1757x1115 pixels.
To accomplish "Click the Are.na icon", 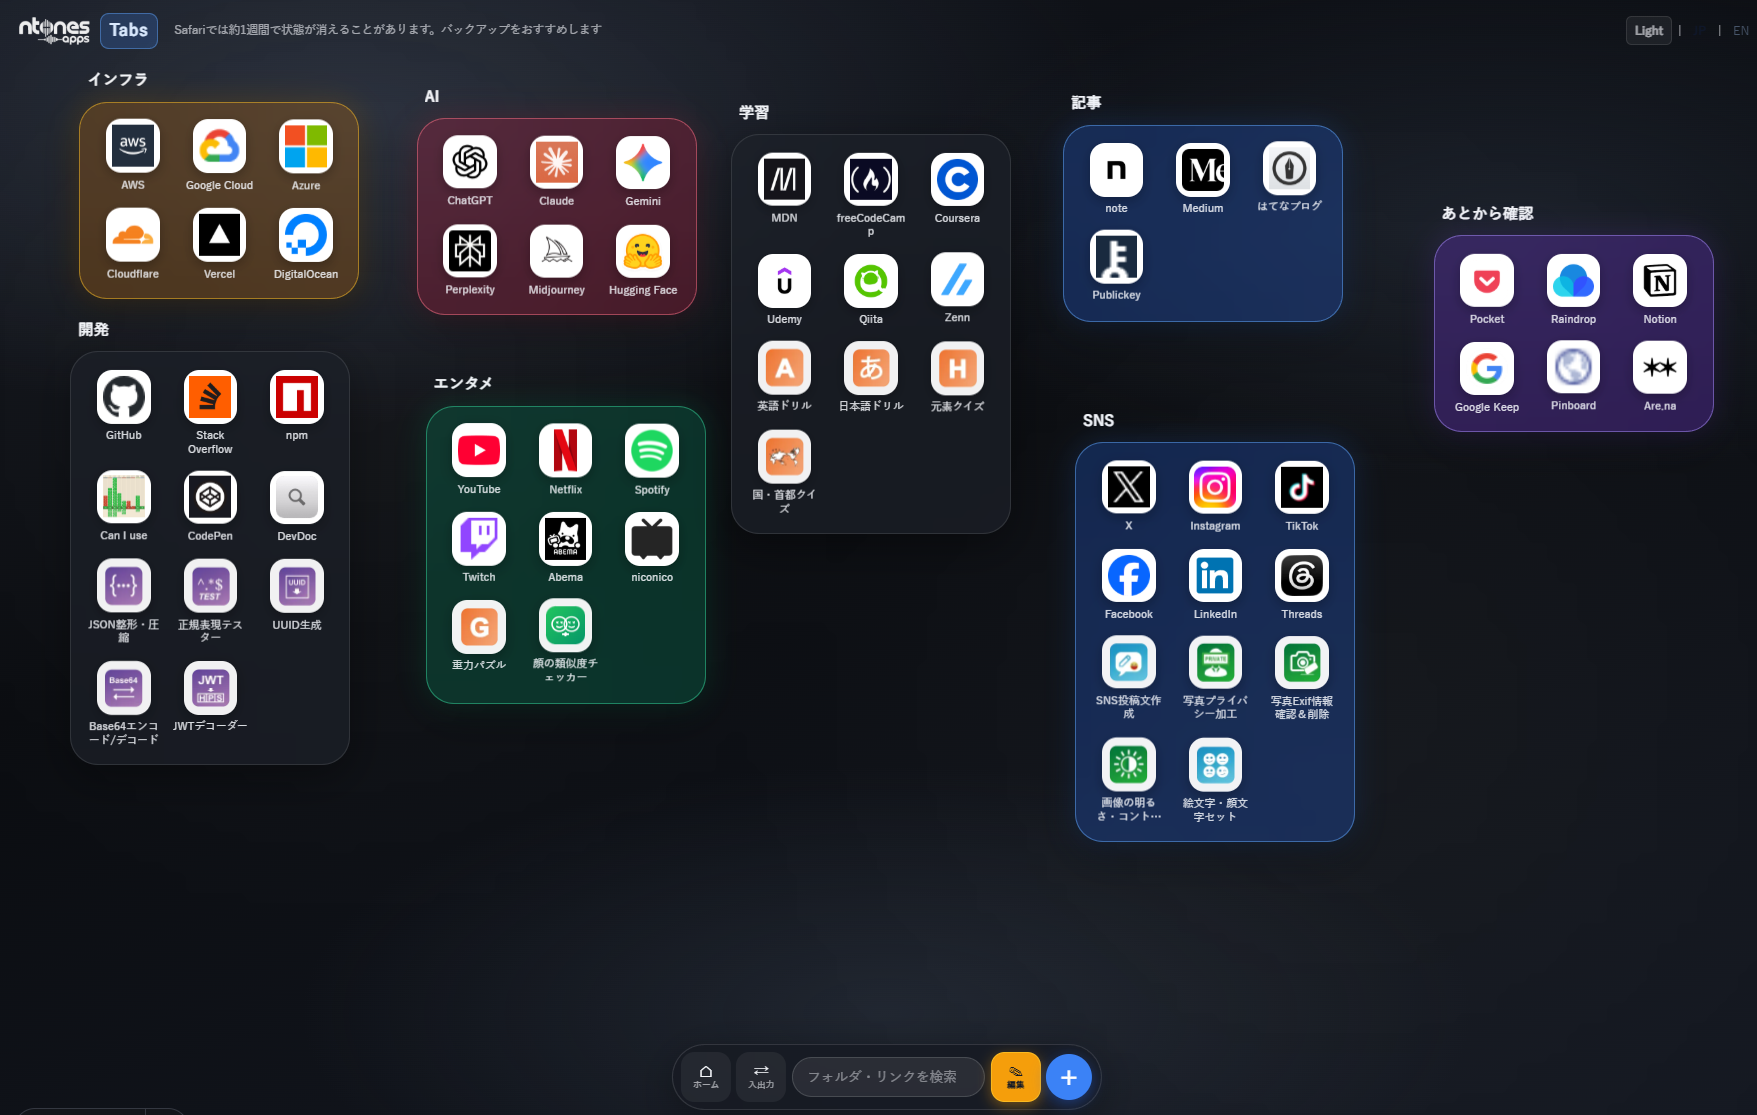I will point(1660,368).
